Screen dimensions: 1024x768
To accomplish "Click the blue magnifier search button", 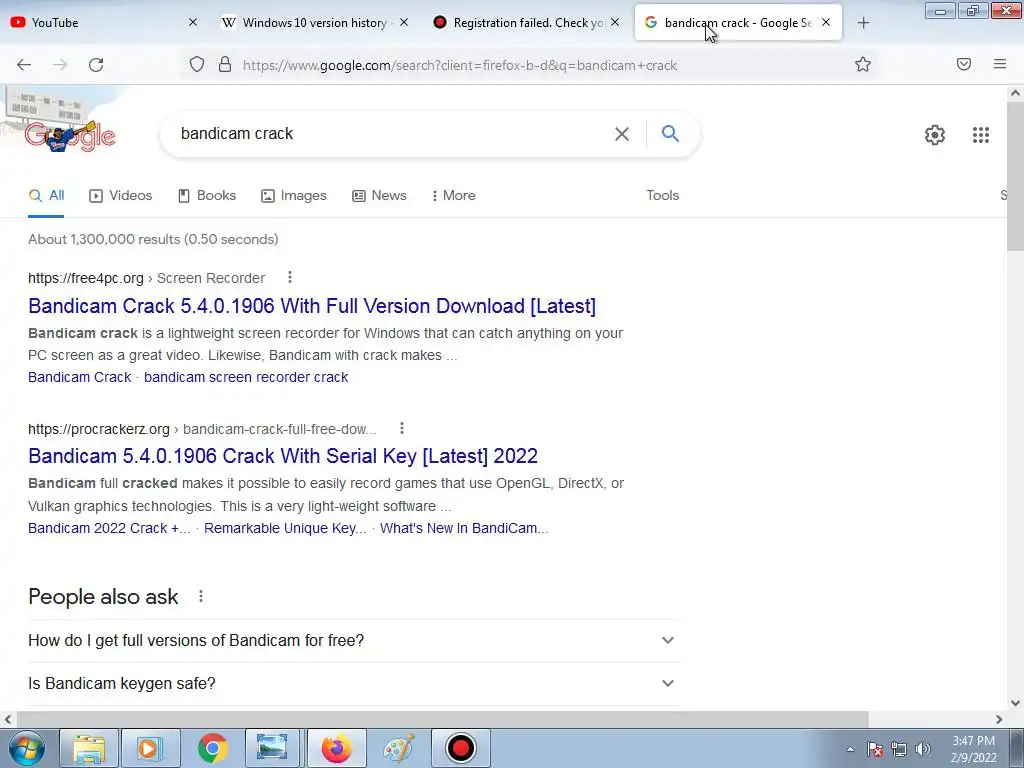I will tap(670, 133).
